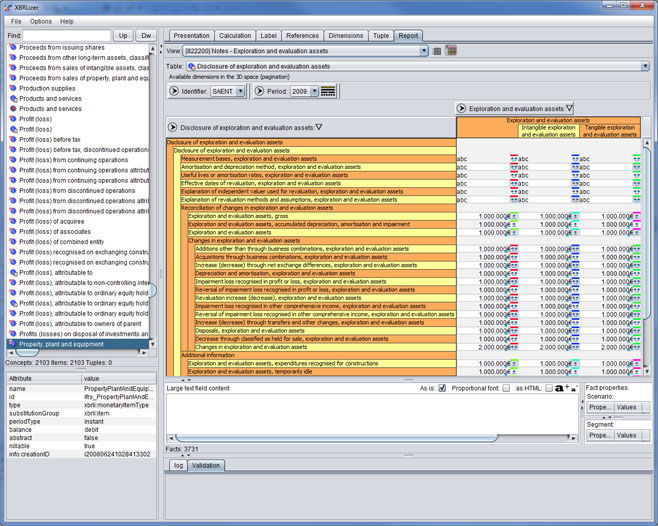
Task: Select row Measurement bases, exploration and evaluation assets
Action: pos(319,159)
